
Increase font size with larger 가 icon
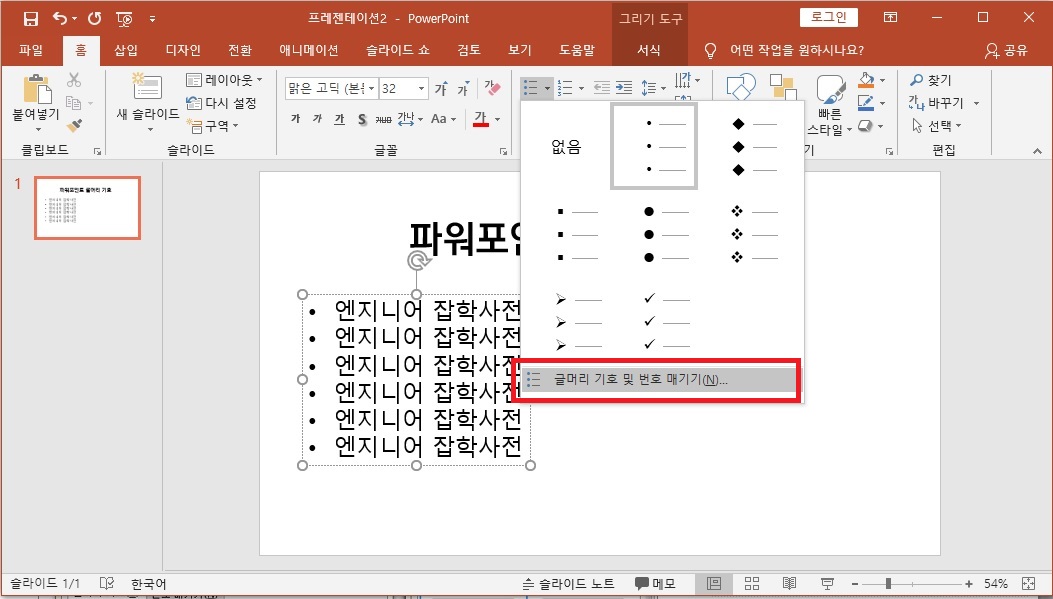tap(441, 88)
